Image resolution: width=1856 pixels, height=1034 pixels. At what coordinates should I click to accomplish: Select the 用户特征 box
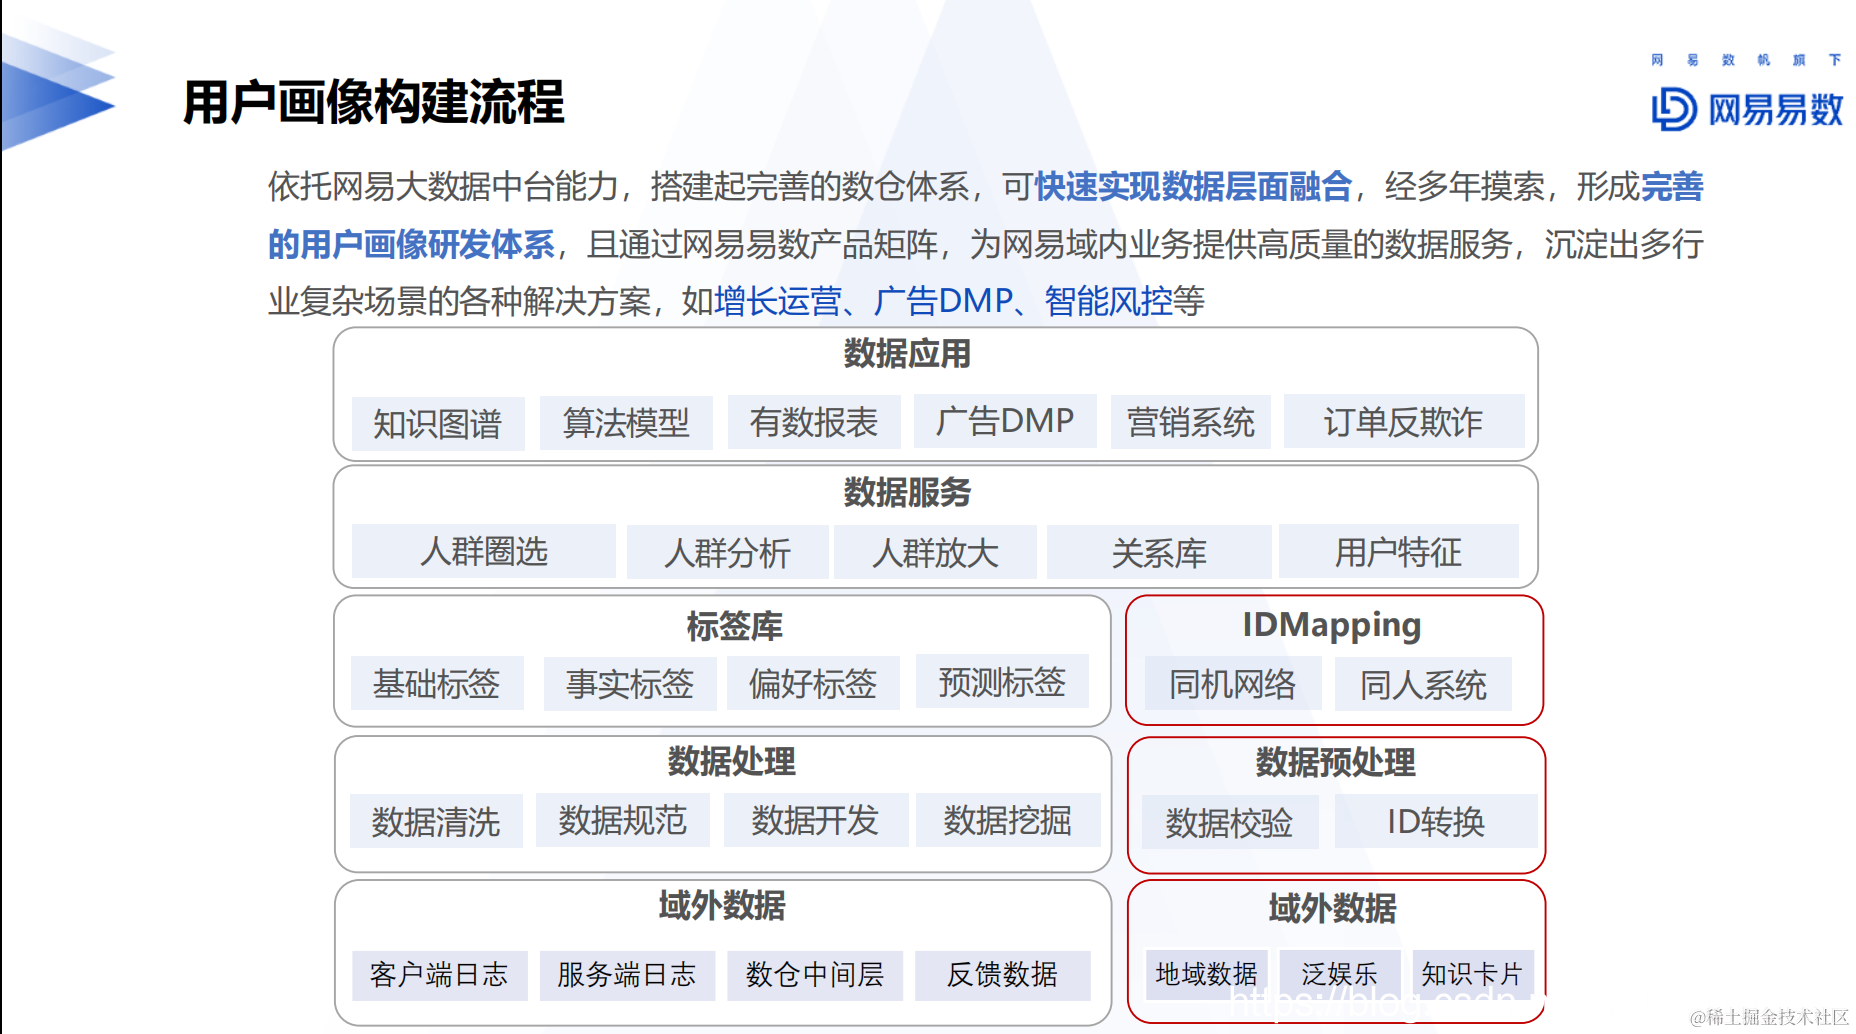1398,551
